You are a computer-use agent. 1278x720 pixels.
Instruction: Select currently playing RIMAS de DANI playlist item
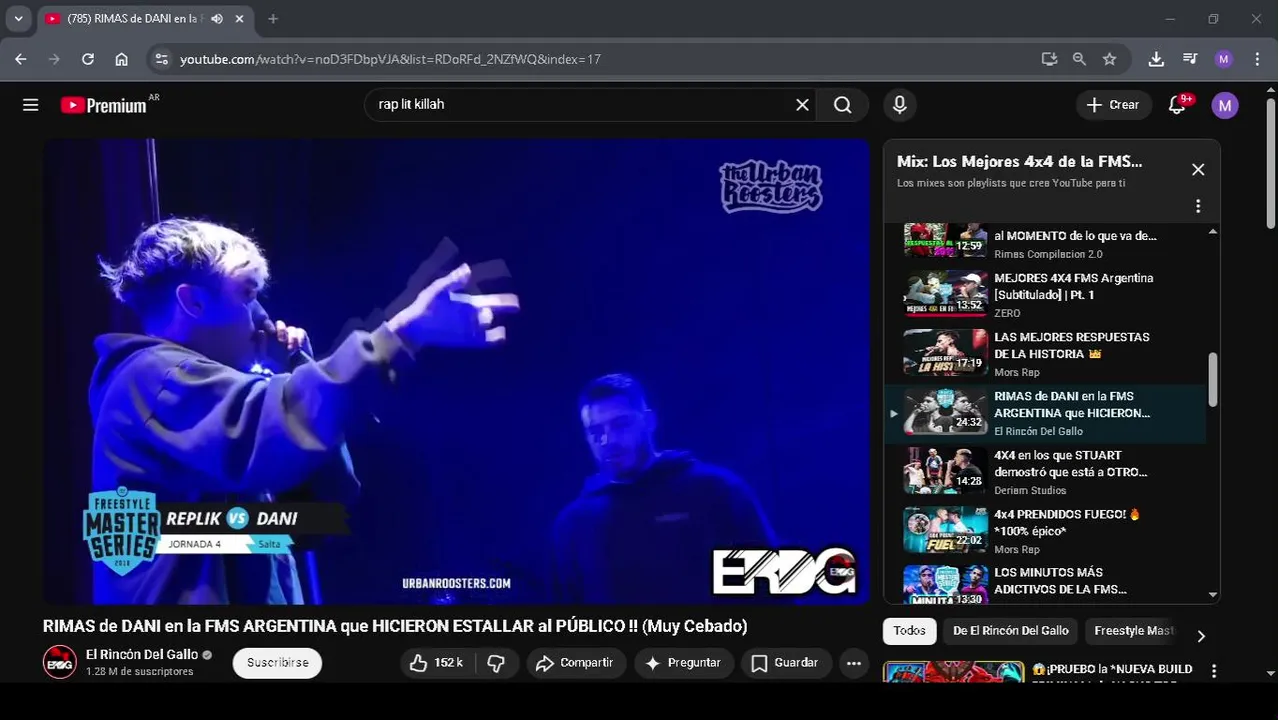1045,413
